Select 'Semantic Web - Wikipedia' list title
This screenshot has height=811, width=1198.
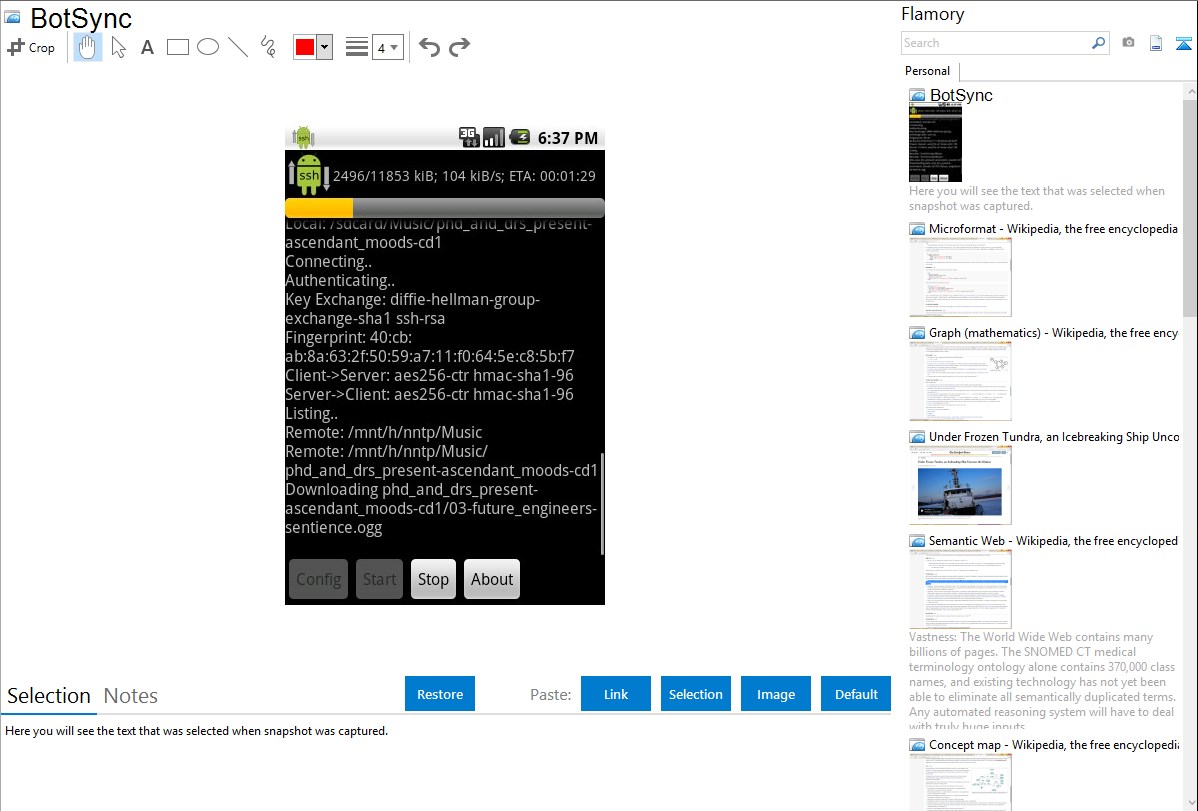coord(1053,540)
